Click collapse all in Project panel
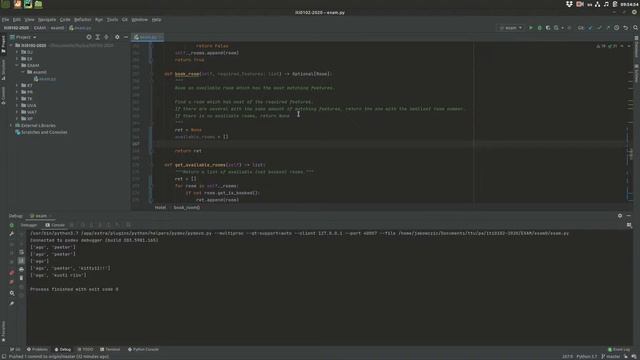 (106, 37)
